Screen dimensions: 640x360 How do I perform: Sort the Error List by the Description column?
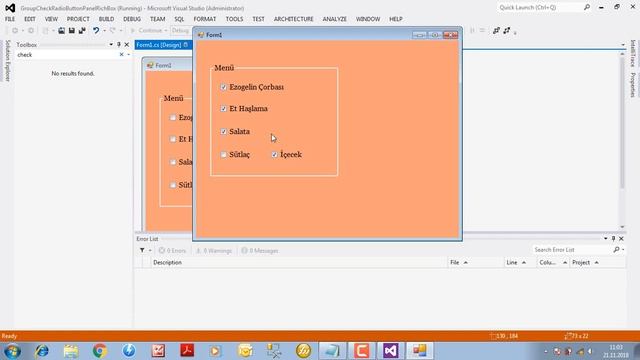click(299, 262)
